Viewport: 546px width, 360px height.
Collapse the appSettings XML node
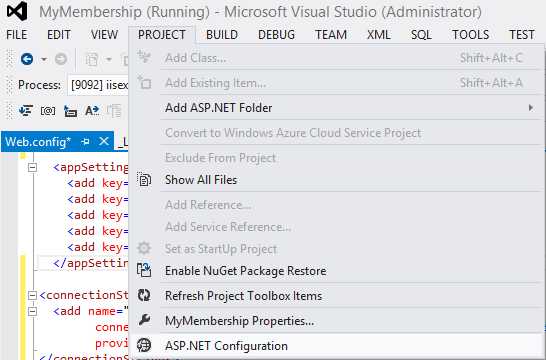click(32, 167)
